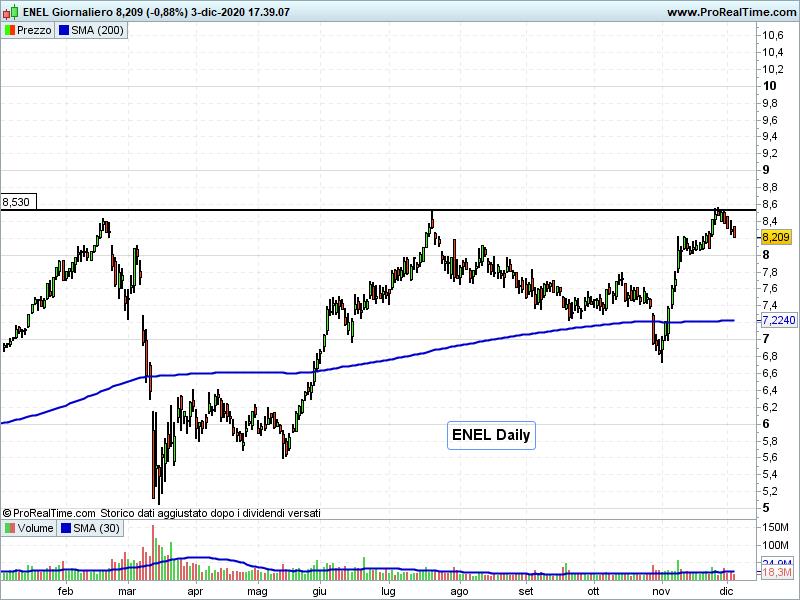Select the blue SMA (30) color swatch
This screenshot has width=800, height=600.
(67, 528)
